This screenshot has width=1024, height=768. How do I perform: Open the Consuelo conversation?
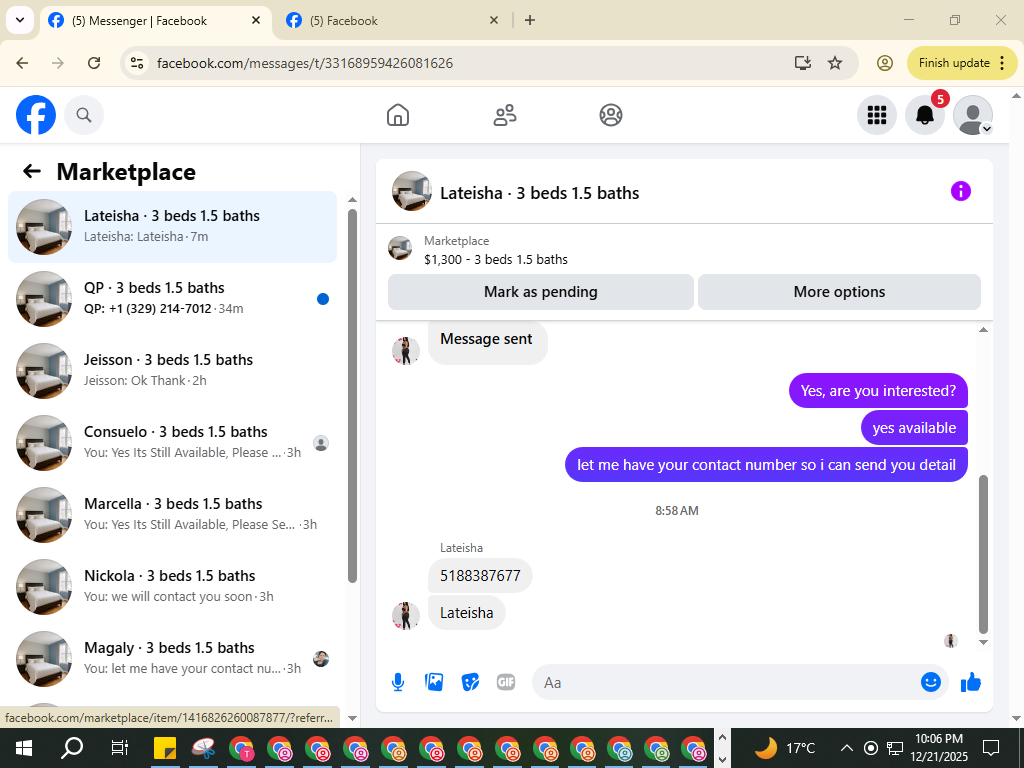(172, 442)
